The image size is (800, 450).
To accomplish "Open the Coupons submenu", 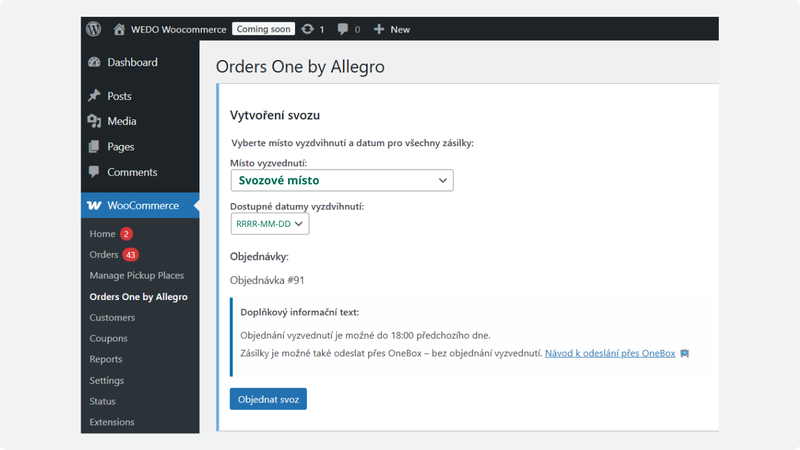I will click(108, 338).
